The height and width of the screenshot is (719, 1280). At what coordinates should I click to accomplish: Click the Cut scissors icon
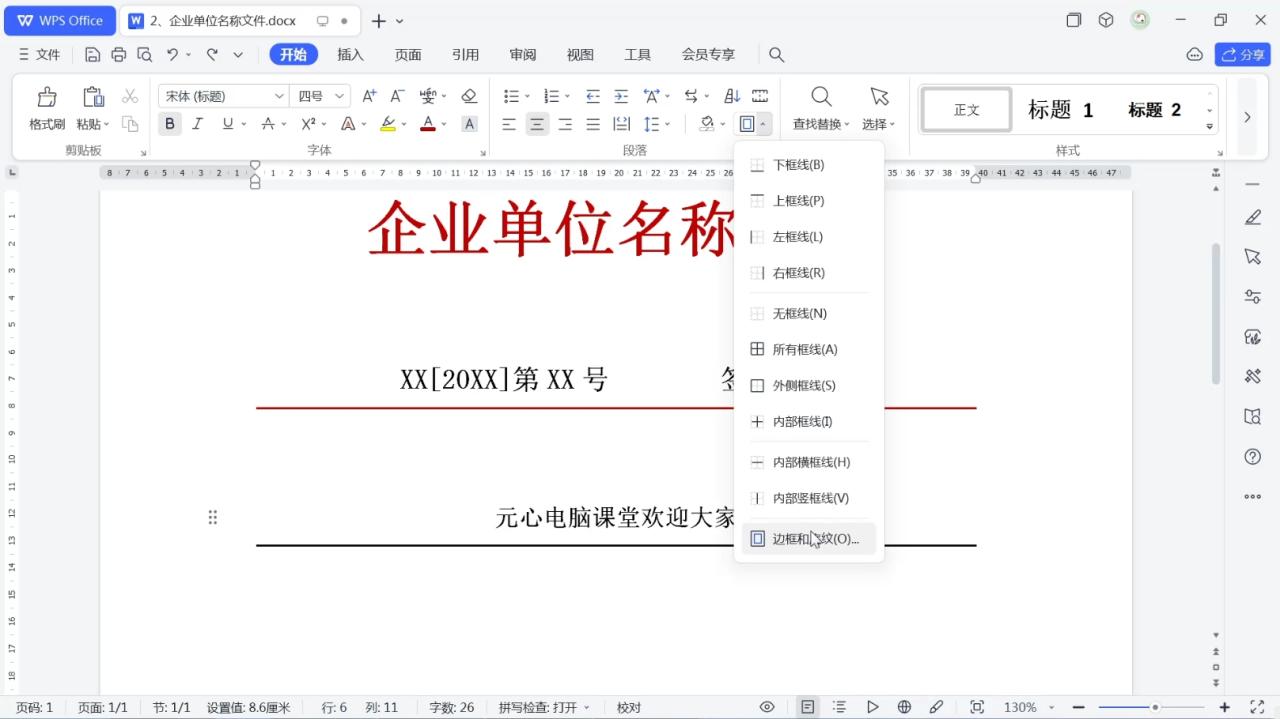(130, 96)
